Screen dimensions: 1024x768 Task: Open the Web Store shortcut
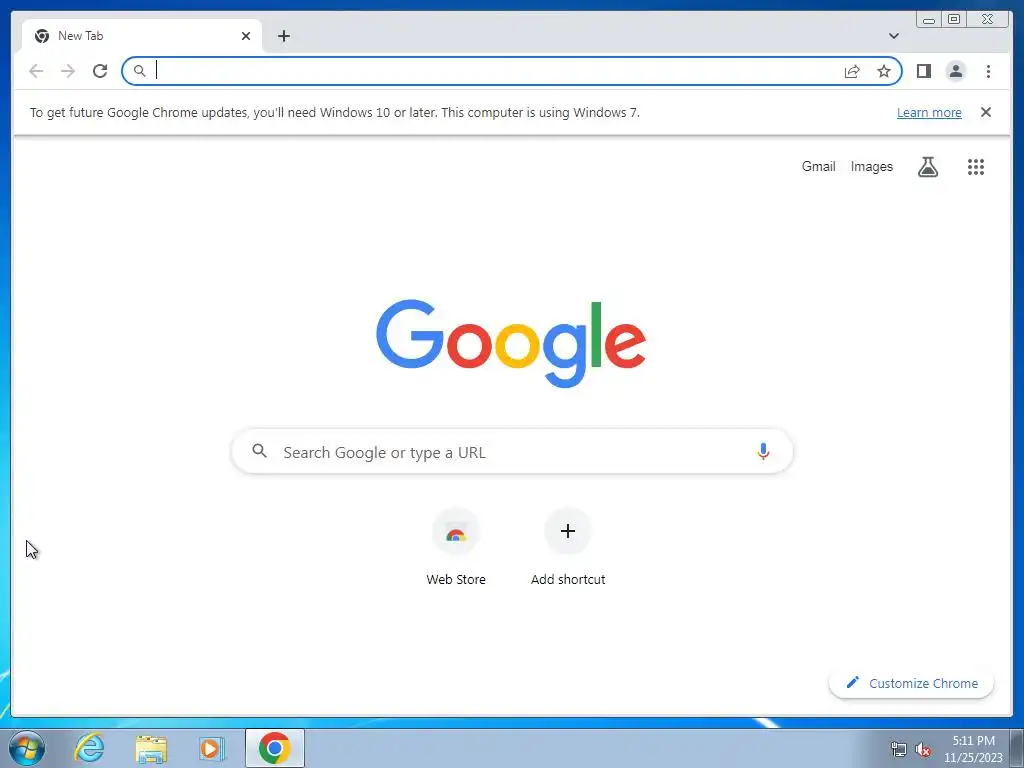click(x=456, y=547)
